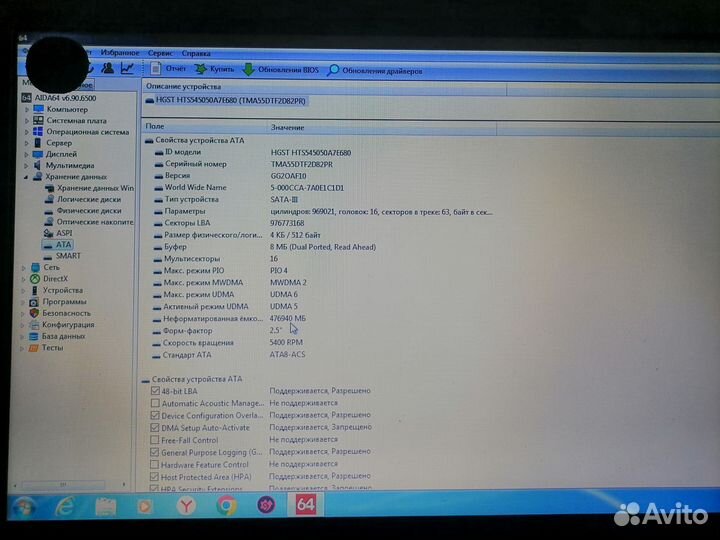Expand the Дисплей node arrow
Screen dimensions: 720x540
point(26,154)
